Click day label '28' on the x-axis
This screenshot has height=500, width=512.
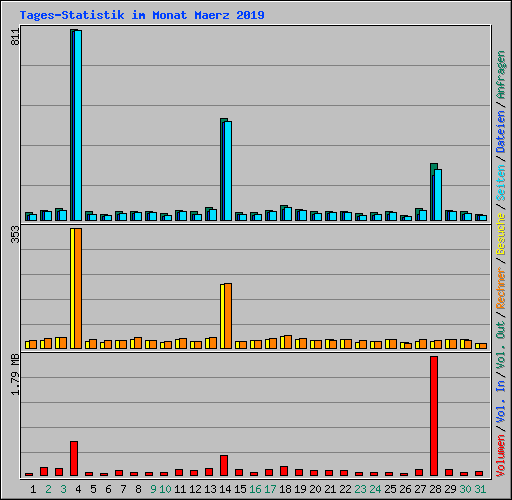[435, 489]
